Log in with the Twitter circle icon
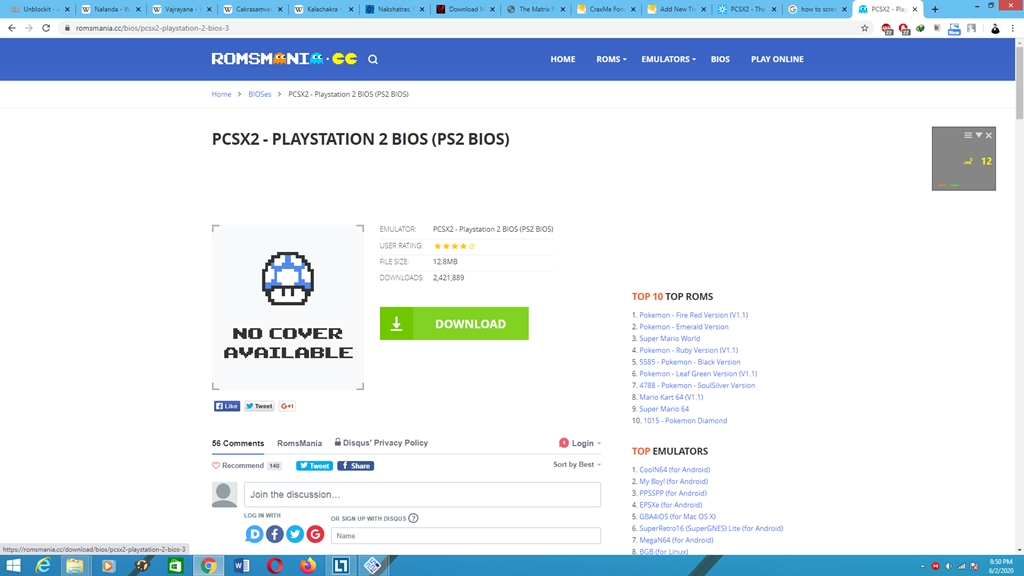This screenshot has height=576, width=1024. coord(295,534)
